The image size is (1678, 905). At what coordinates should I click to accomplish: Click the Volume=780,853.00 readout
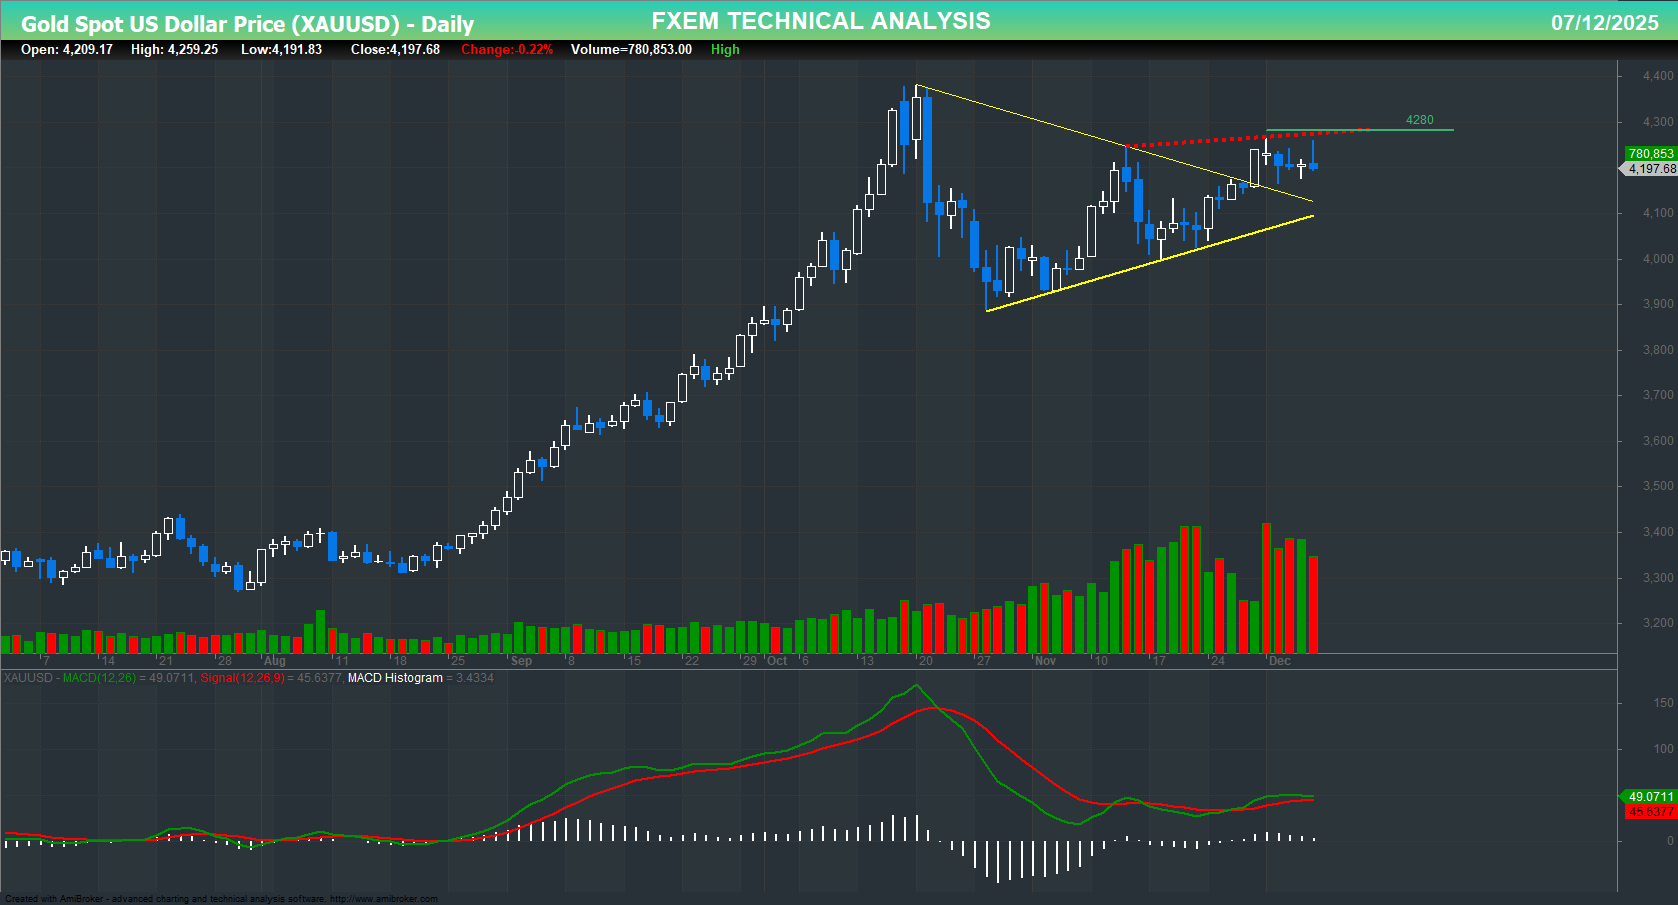630,49
